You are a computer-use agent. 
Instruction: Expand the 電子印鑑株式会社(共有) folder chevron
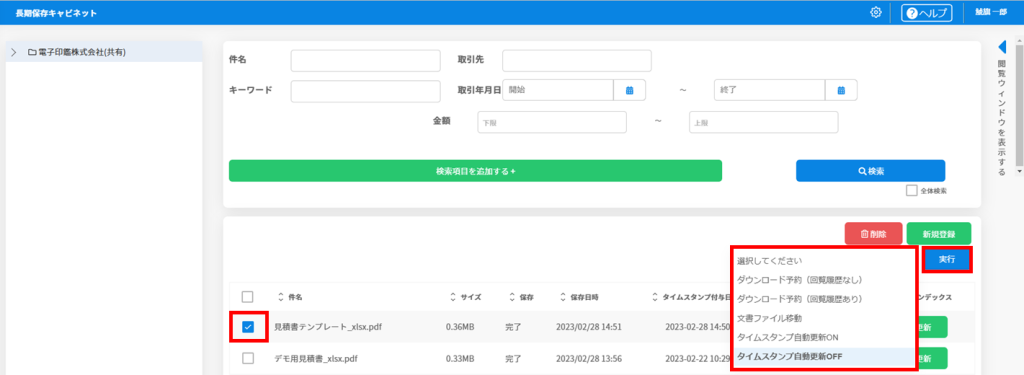[14, 52]
